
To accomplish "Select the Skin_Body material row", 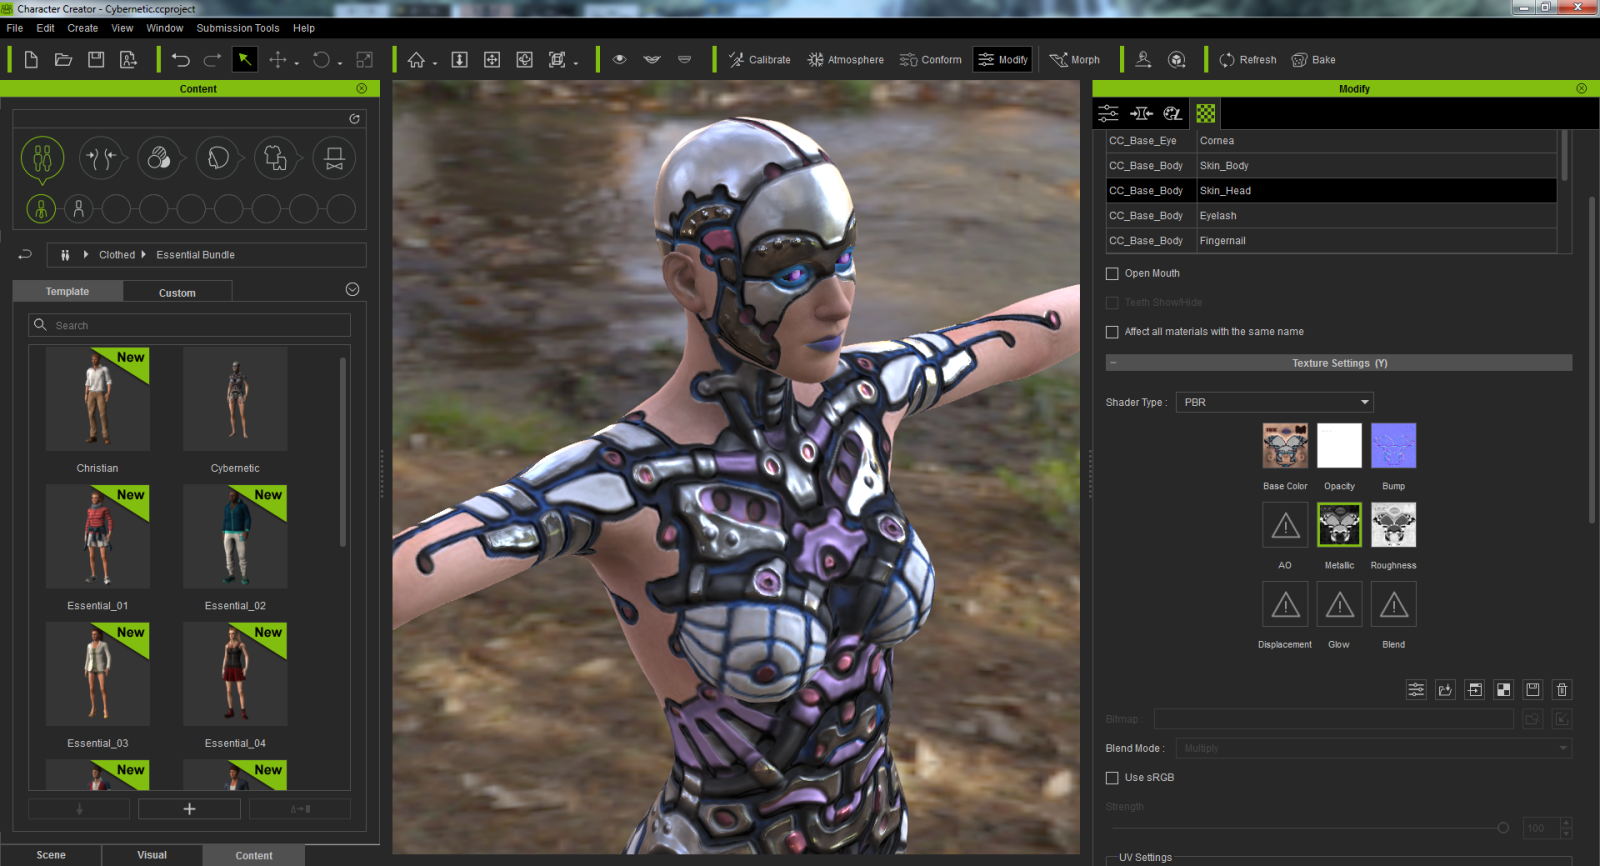I will click(x=1331, y=166).
